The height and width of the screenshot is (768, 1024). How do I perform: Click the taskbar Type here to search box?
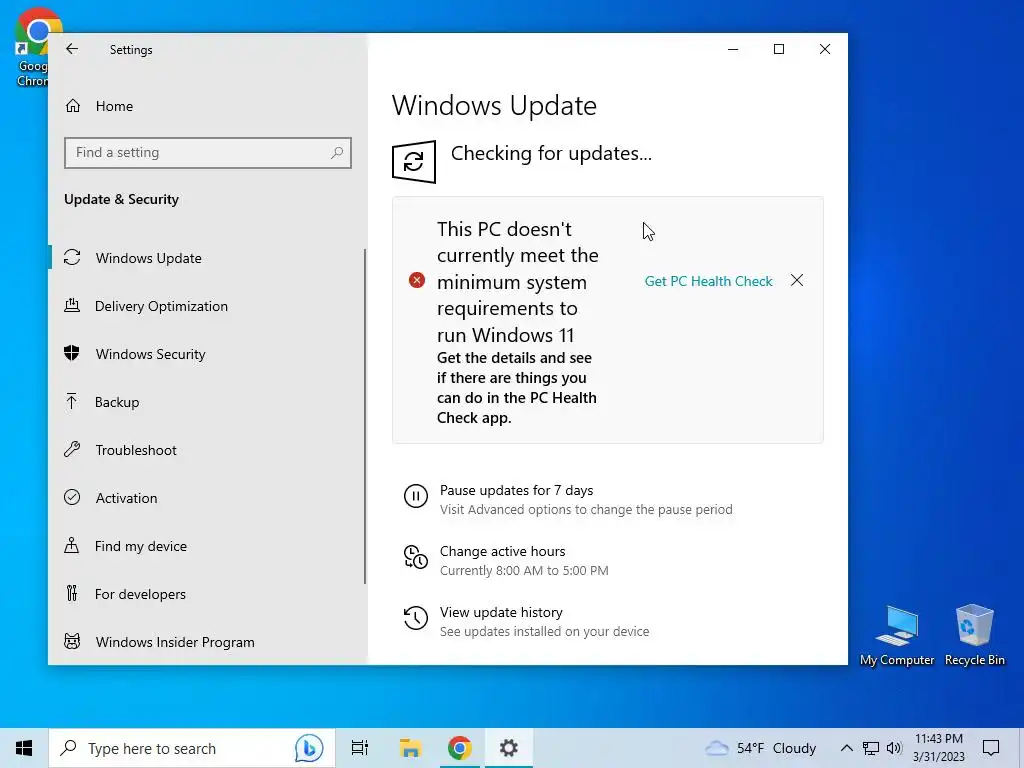tap(191, 748)
